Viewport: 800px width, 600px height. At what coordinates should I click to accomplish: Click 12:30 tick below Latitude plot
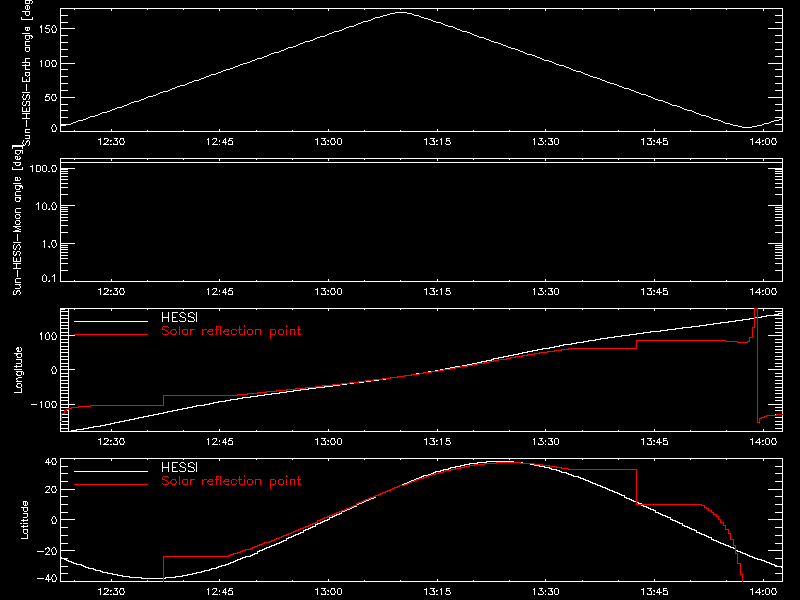click(x=111, y=592)
